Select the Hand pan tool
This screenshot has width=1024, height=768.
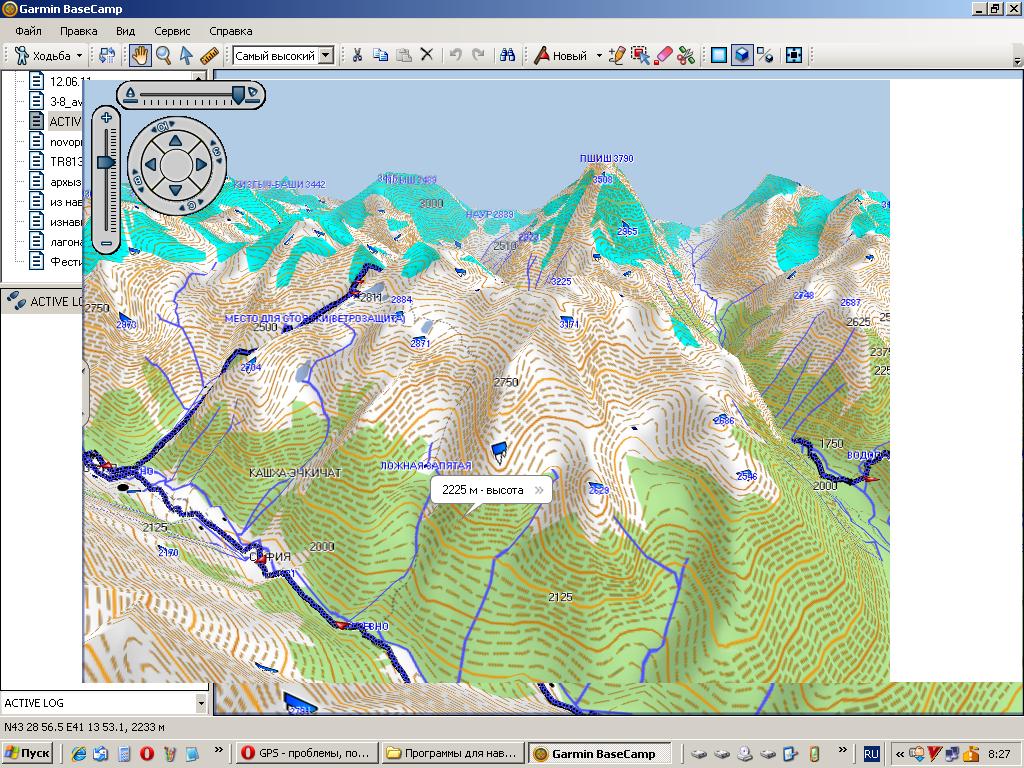140,56
